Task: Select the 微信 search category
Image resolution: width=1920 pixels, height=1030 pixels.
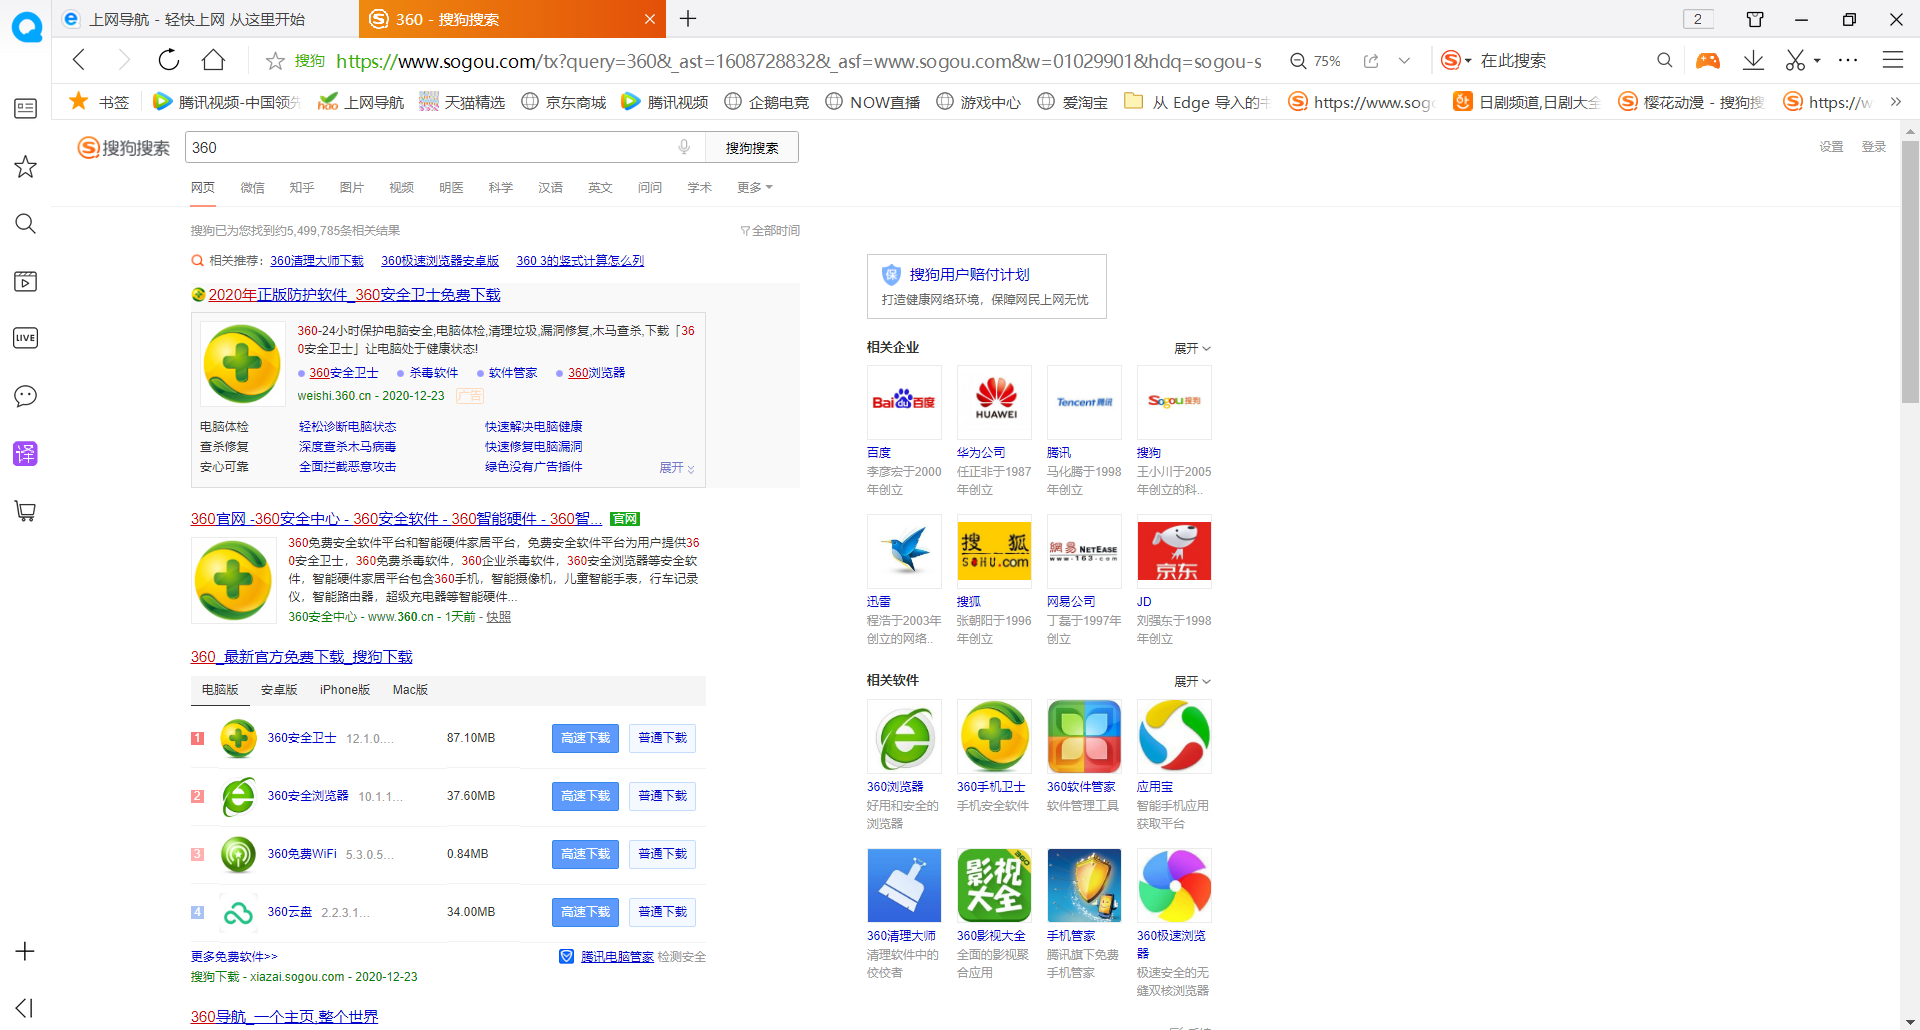Action: [252, 188]
